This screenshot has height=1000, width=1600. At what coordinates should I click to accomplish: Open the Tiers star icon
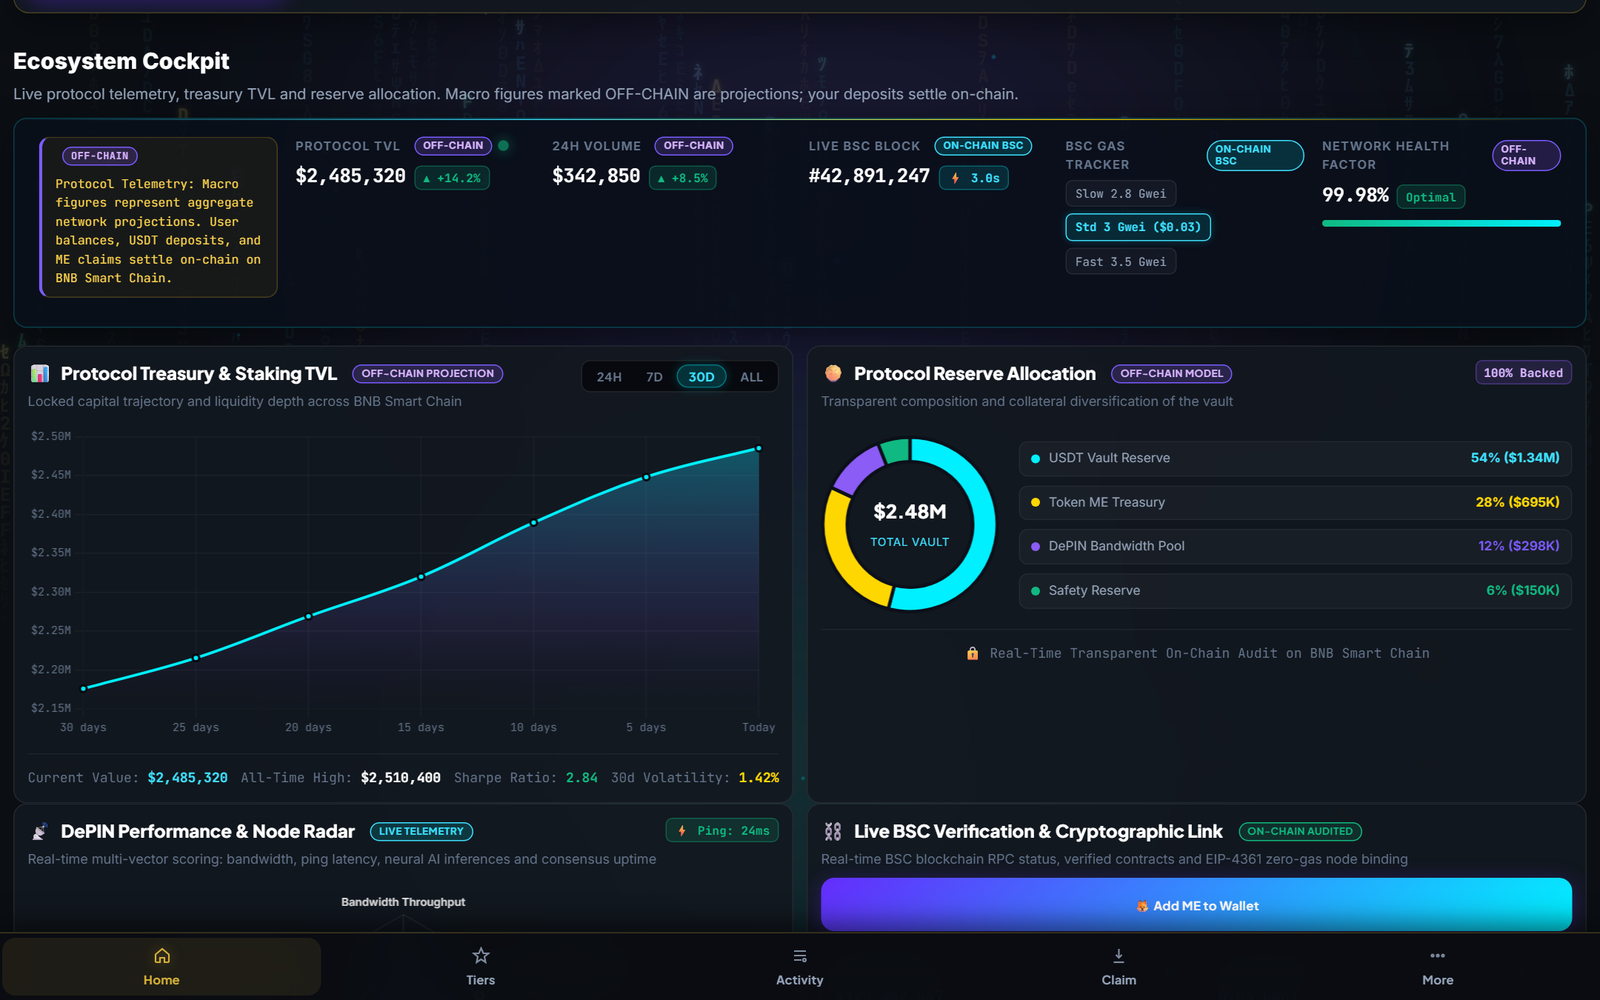coord(481,956)
